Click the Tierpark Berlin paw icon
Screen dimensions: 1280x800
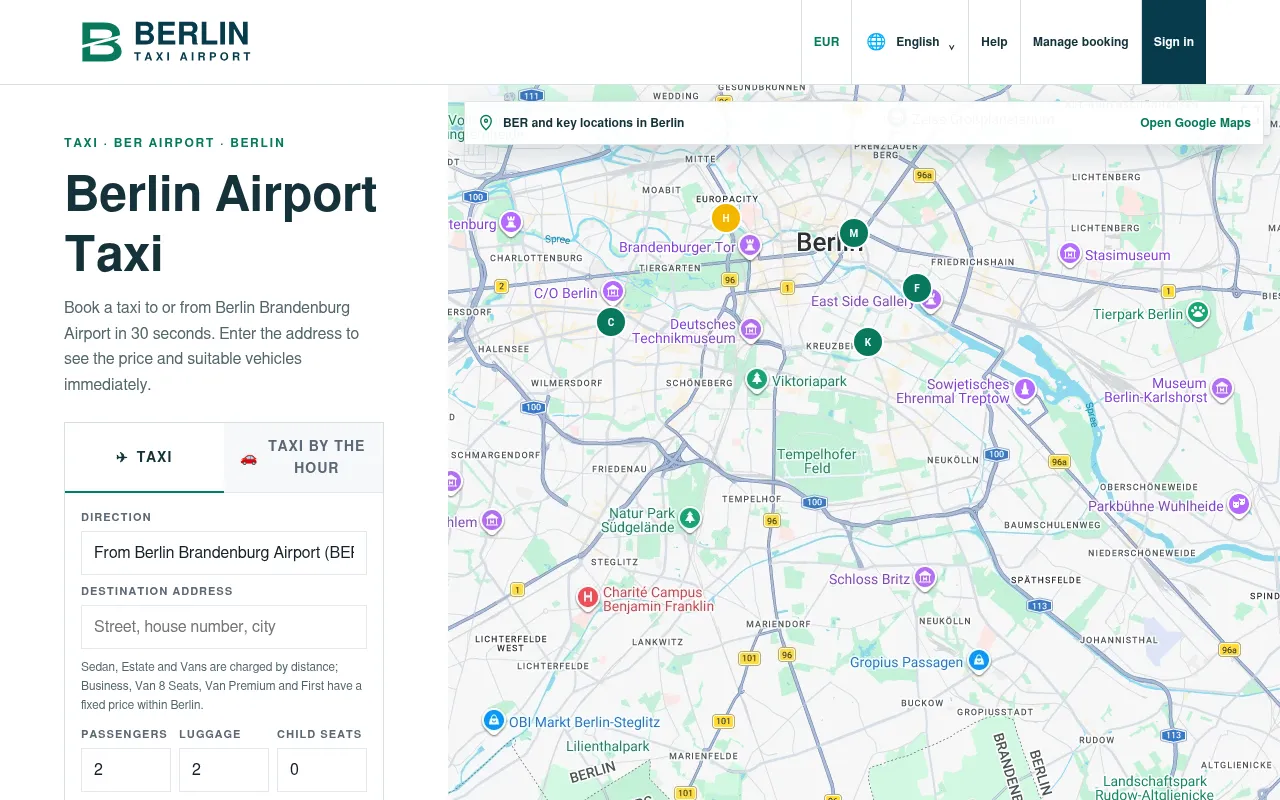[1198, 313]
